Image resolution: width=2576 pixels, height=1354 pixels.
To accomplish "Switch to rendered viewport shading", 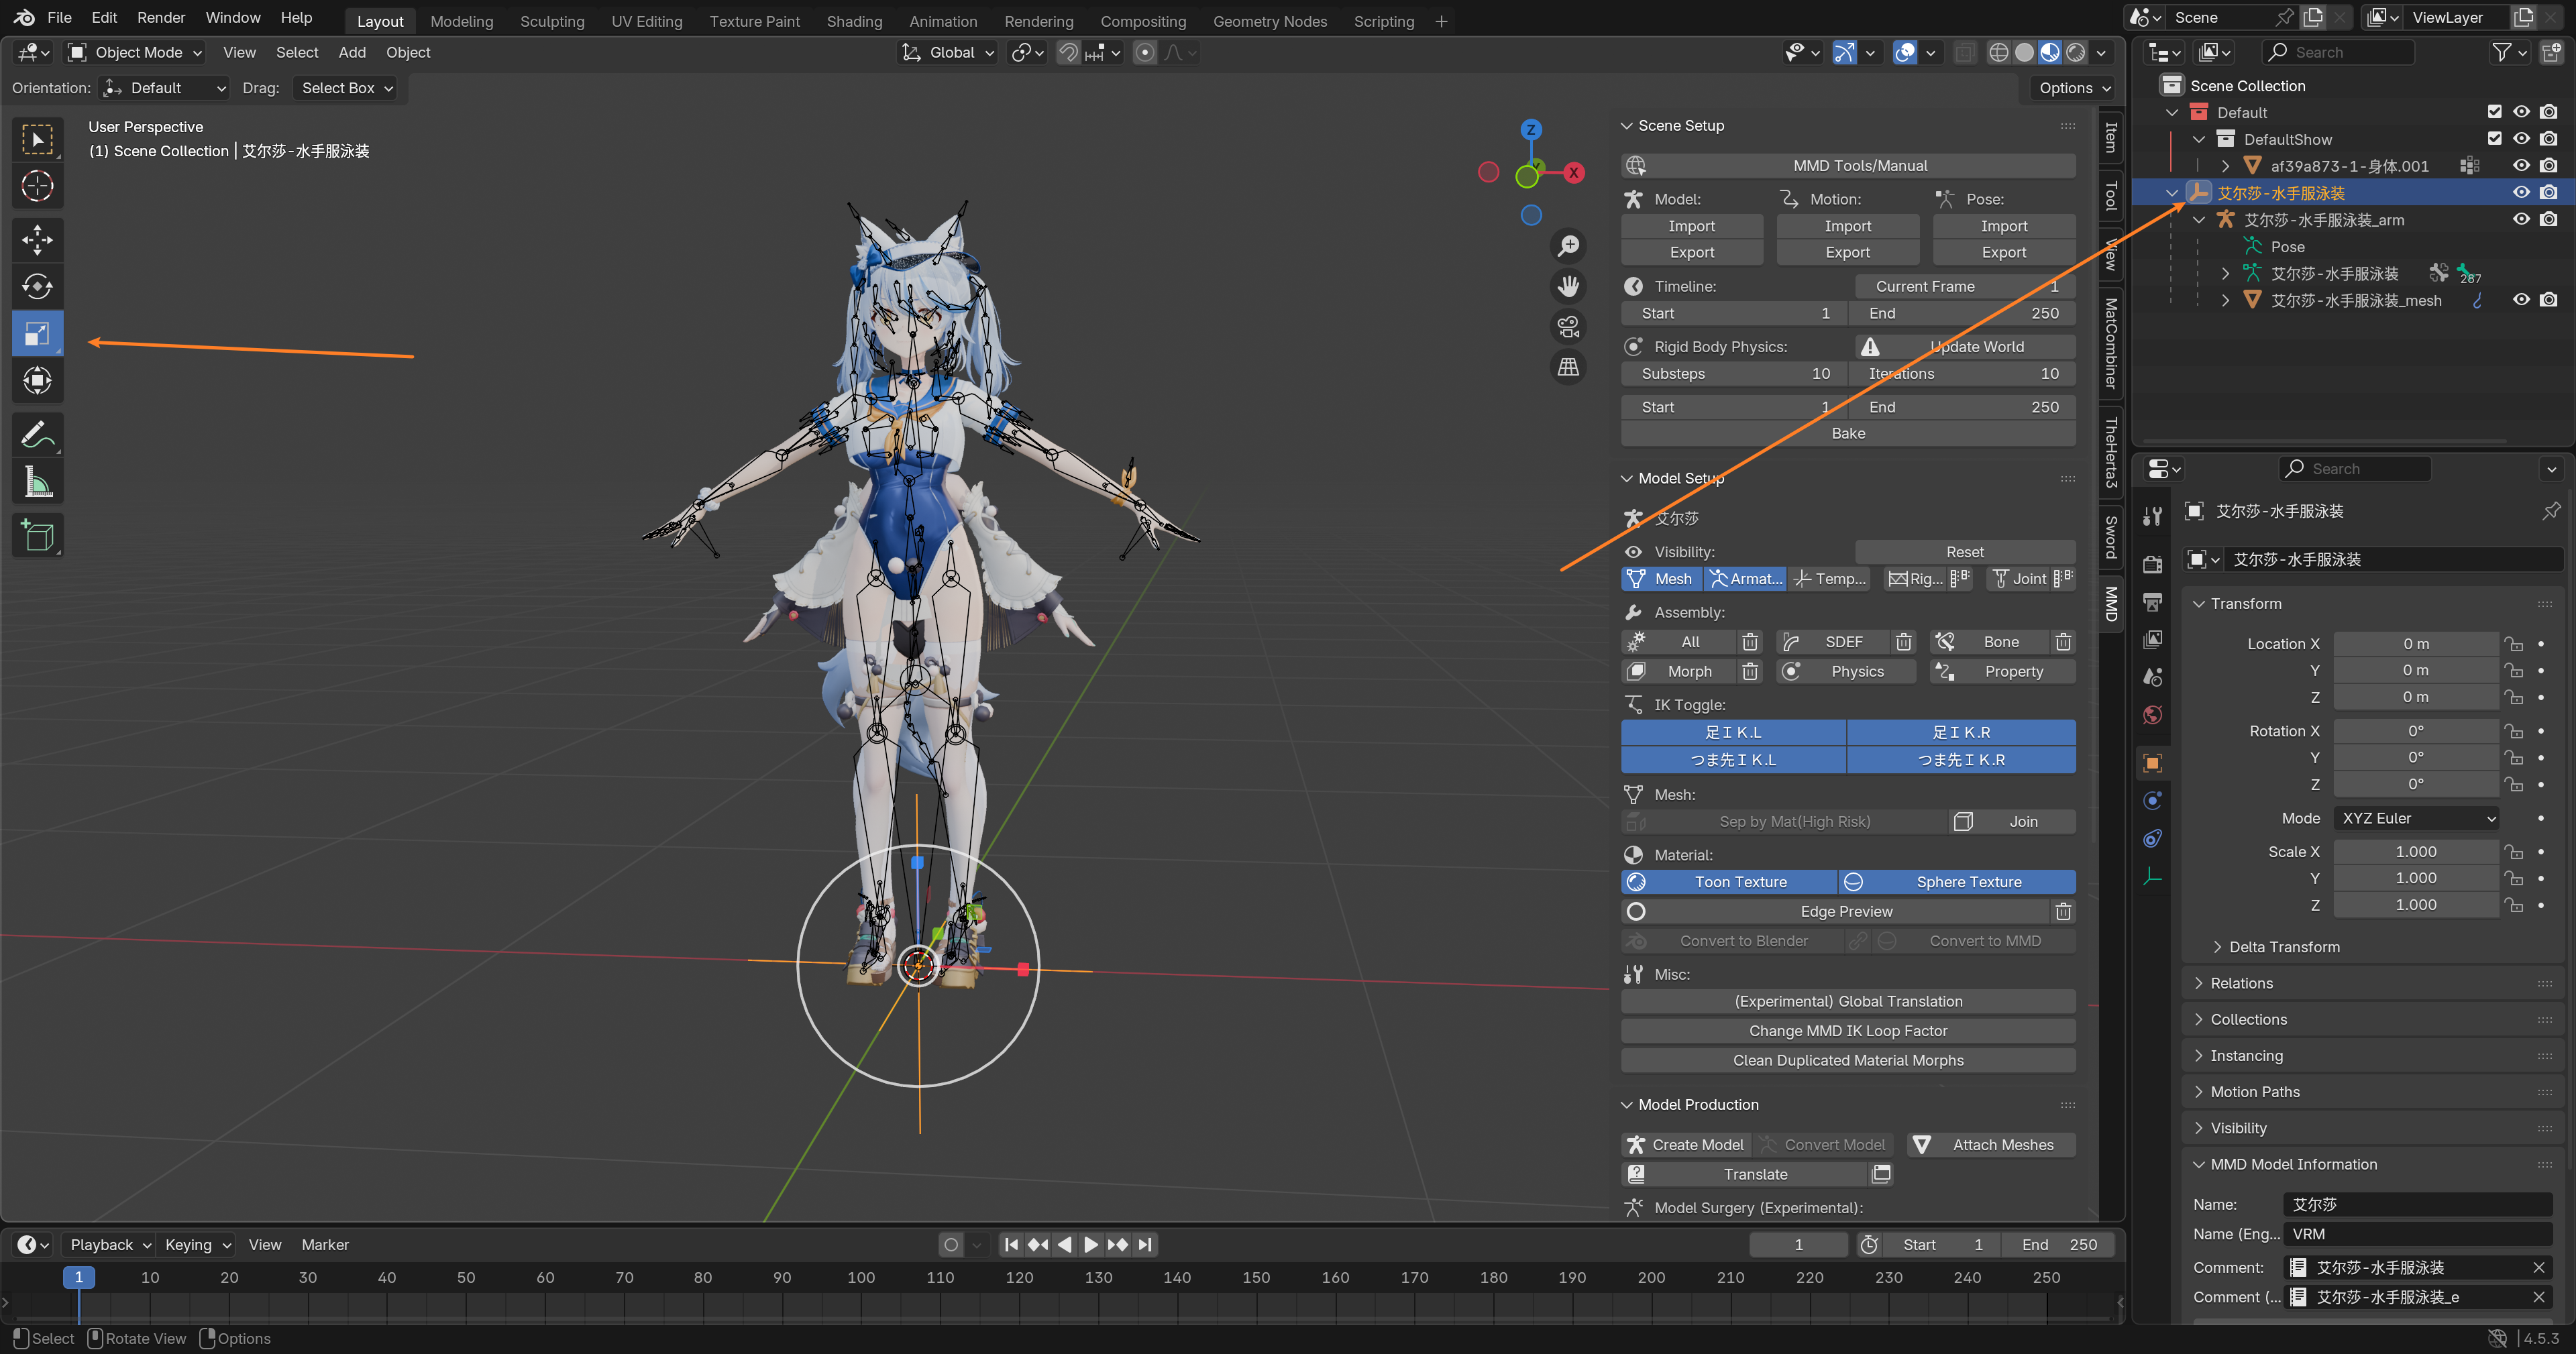I will pyautogui.click(x=2076, y=52).
